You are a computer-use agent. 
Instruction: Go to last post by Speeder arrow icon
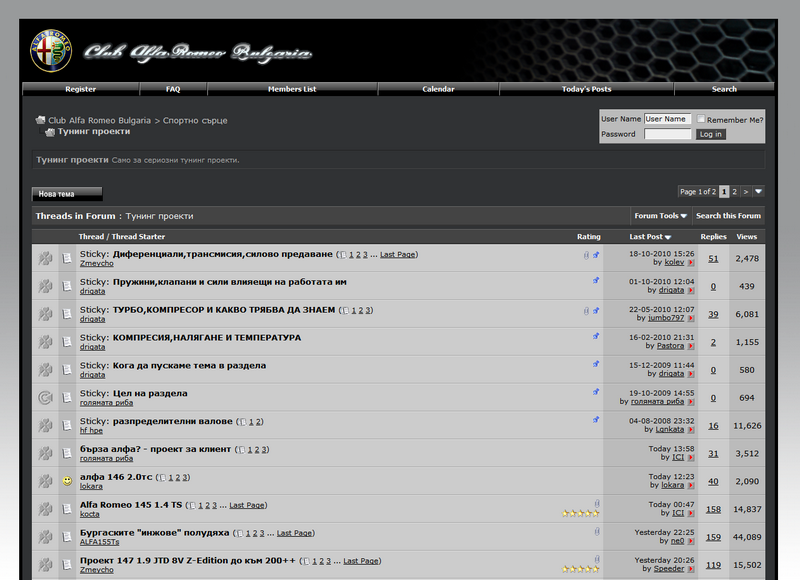click(x=691, y=569)
